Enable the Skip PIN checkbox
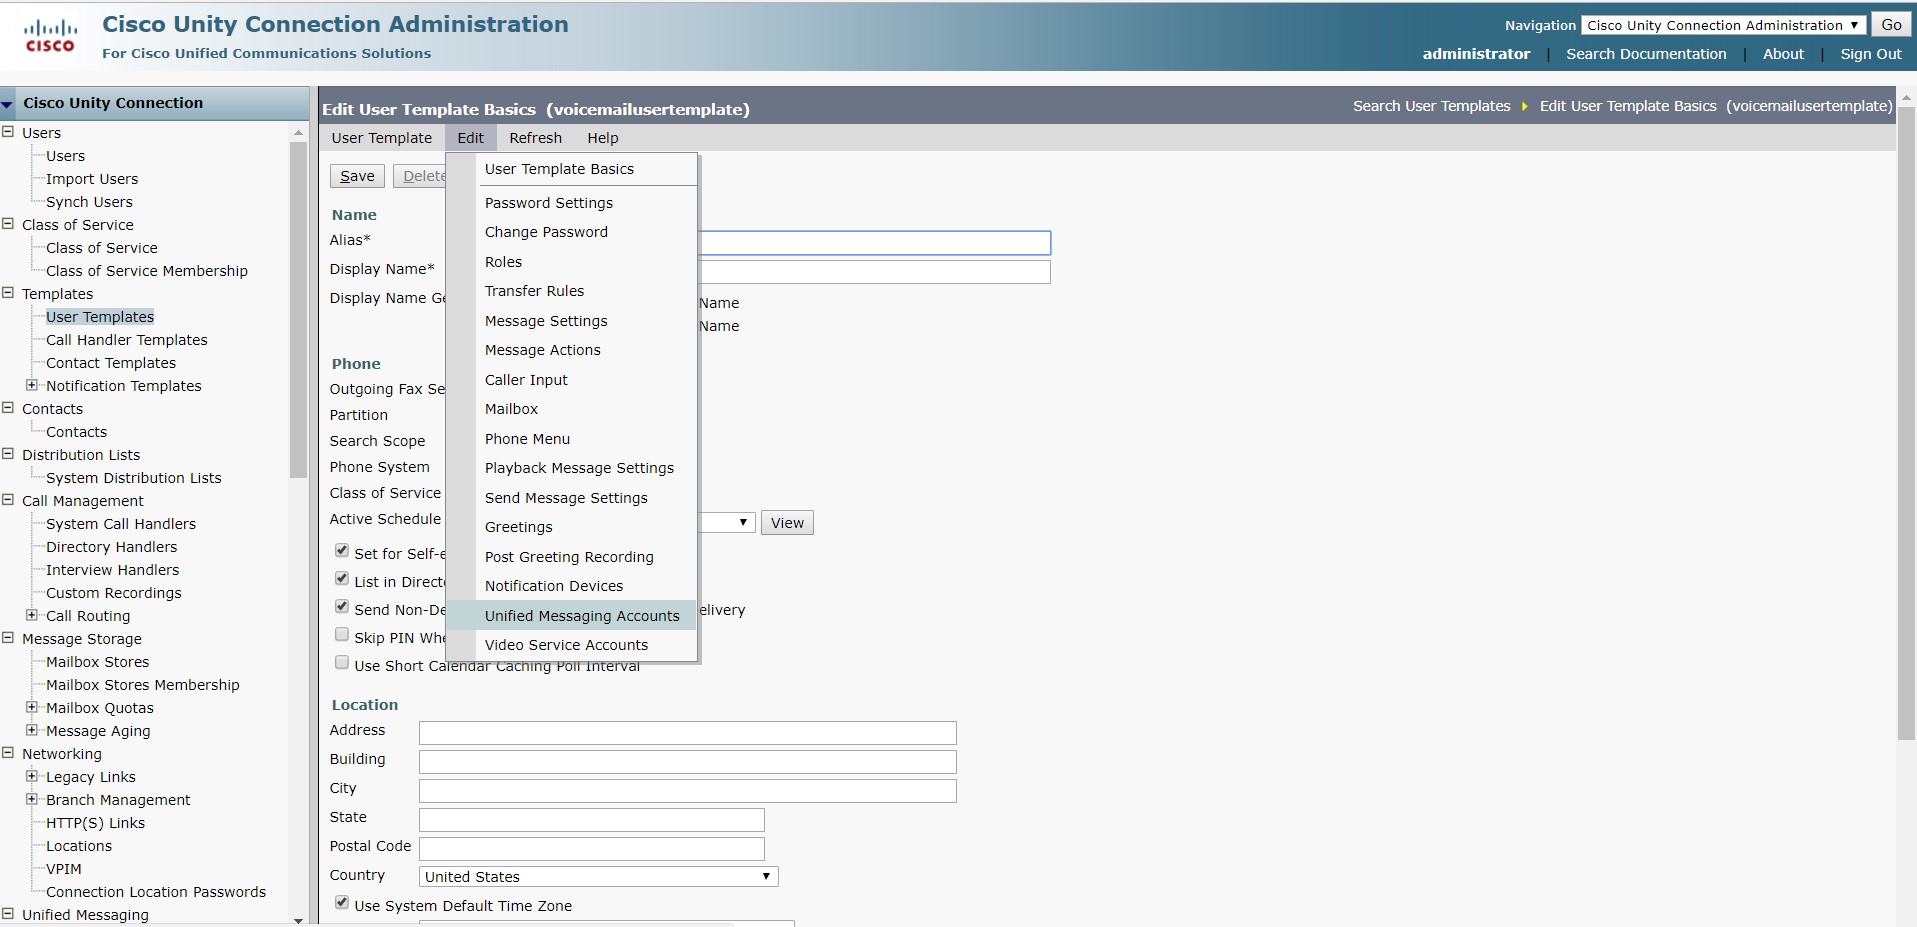Screen dimensions: 1917x927 click(x=342, y=635)
